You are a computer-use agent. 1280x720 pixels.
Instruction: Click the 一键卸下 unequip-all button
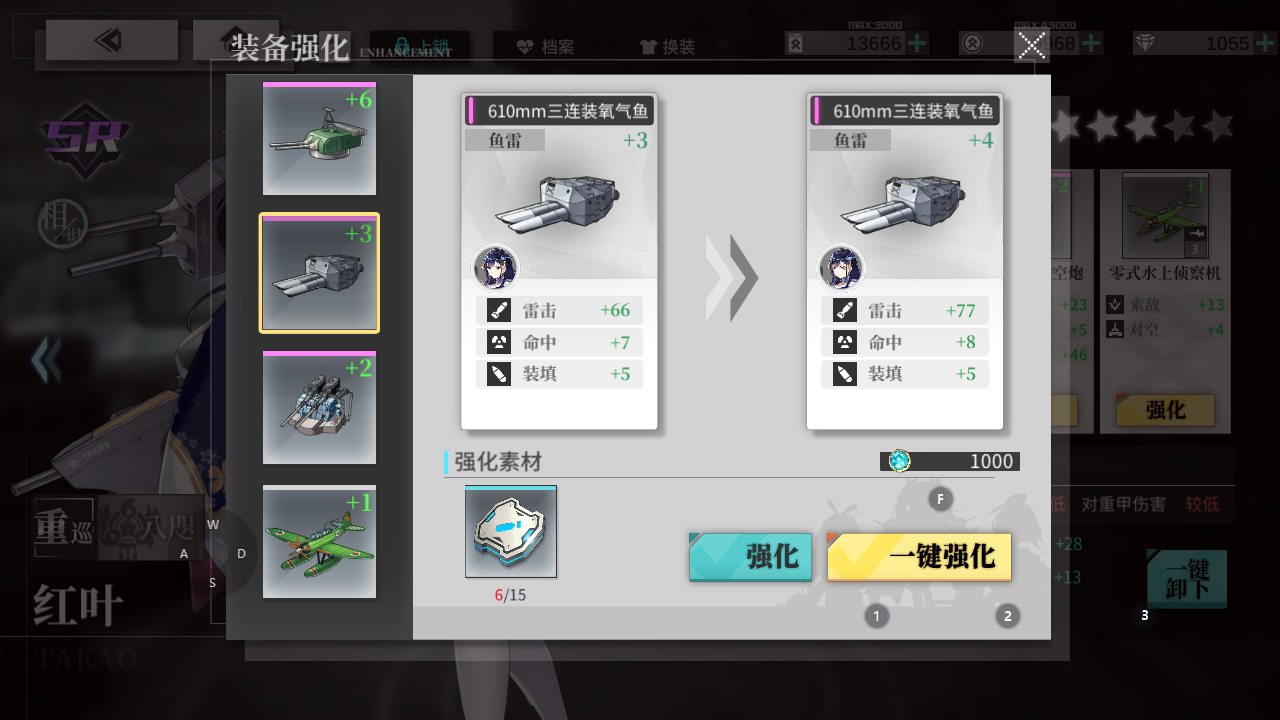(1187, 579)
